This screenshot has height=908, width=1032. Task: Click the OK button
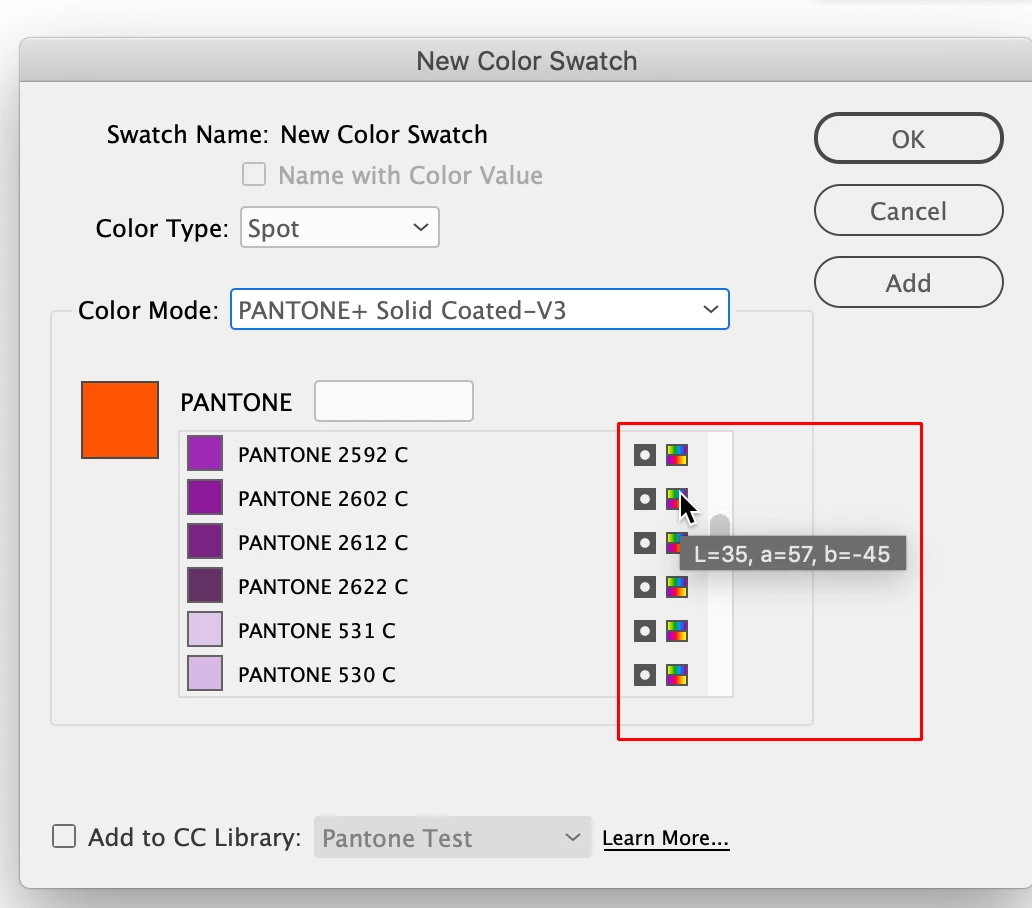[x=908, y=139]
